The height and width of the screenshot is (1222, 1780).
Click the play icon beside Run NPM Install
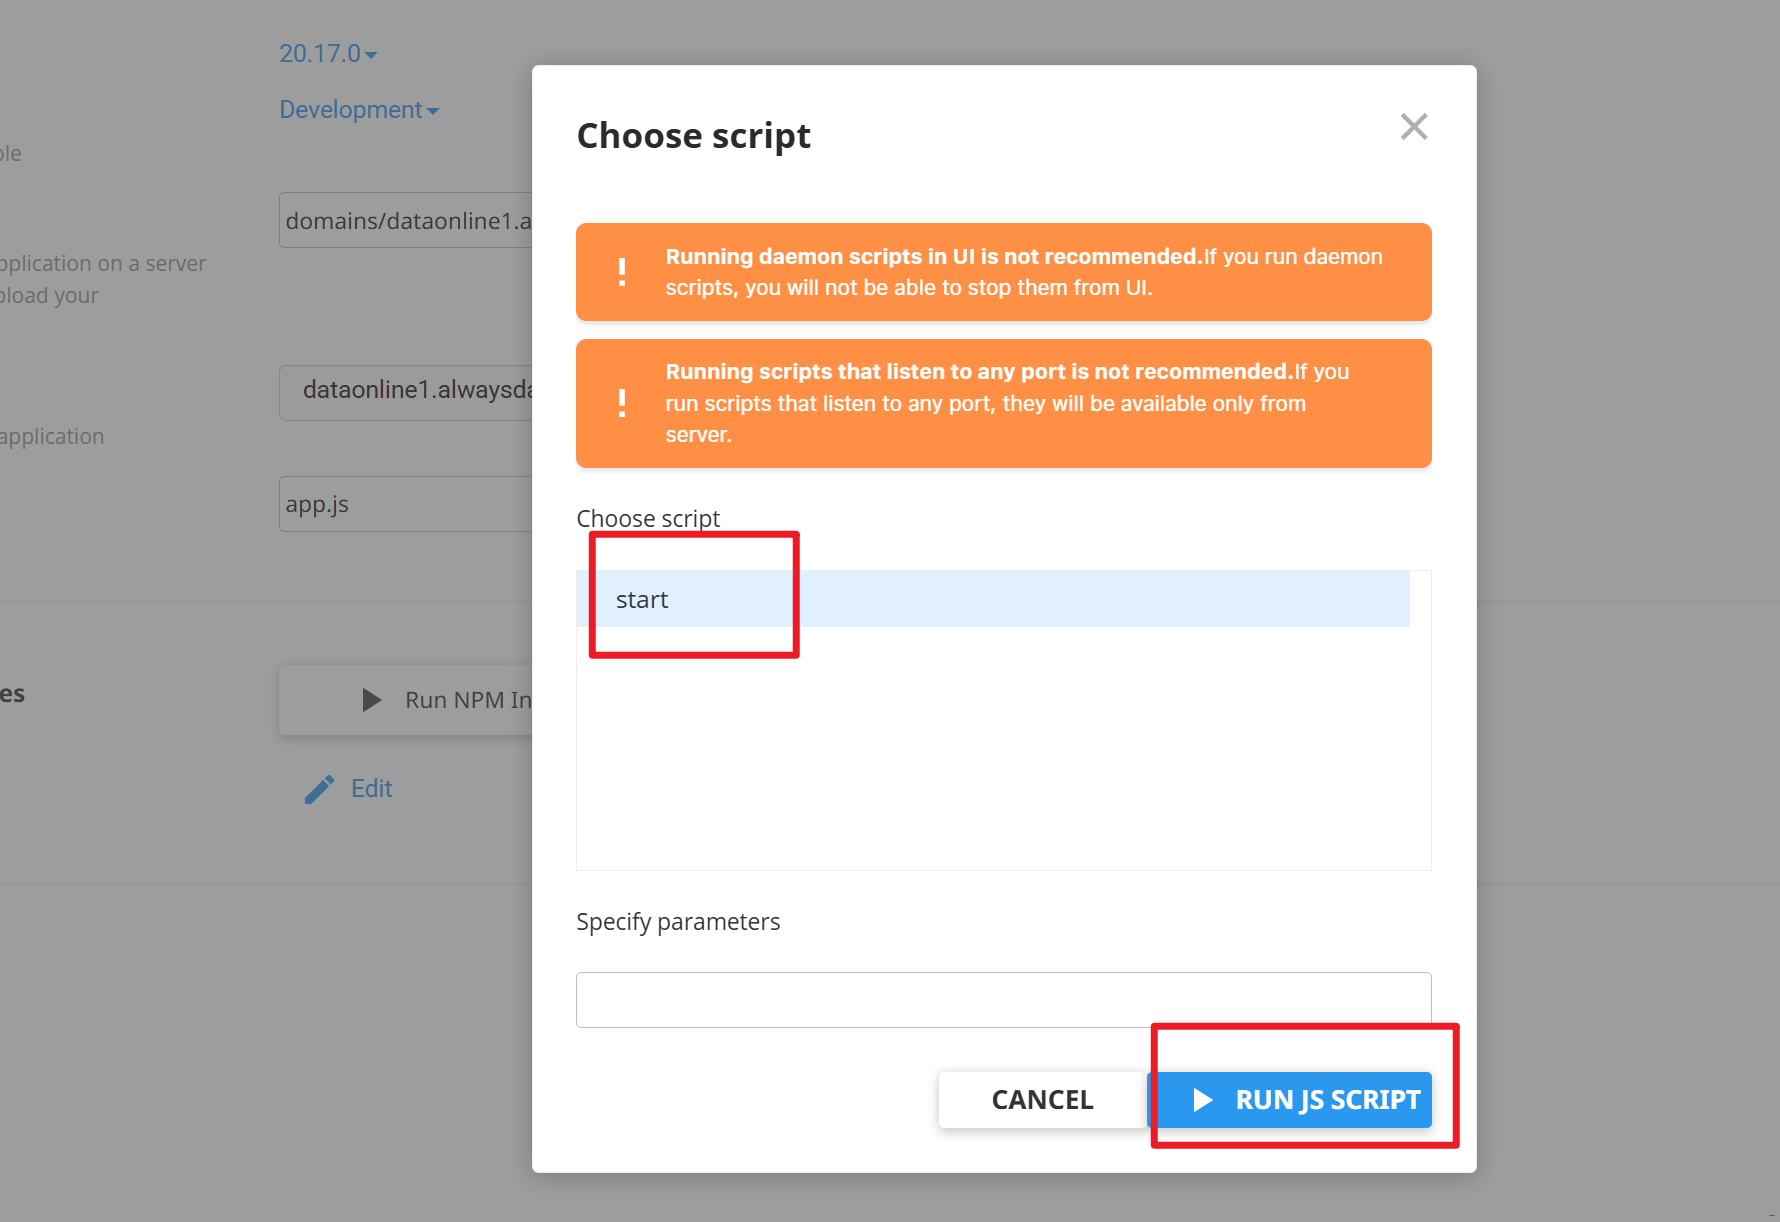[372, 700]
